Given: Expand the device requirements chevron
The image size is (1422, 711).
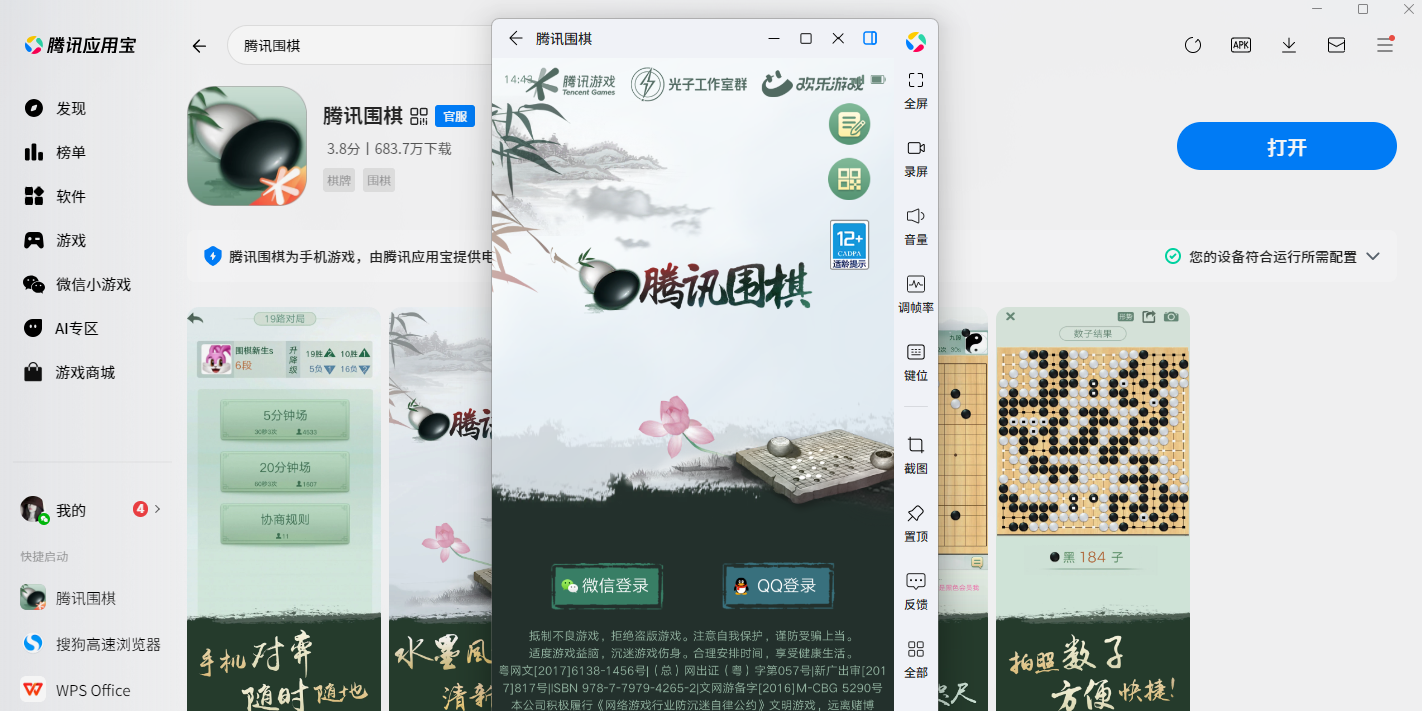Looking at the screenshot, I should pos(1373,256).
